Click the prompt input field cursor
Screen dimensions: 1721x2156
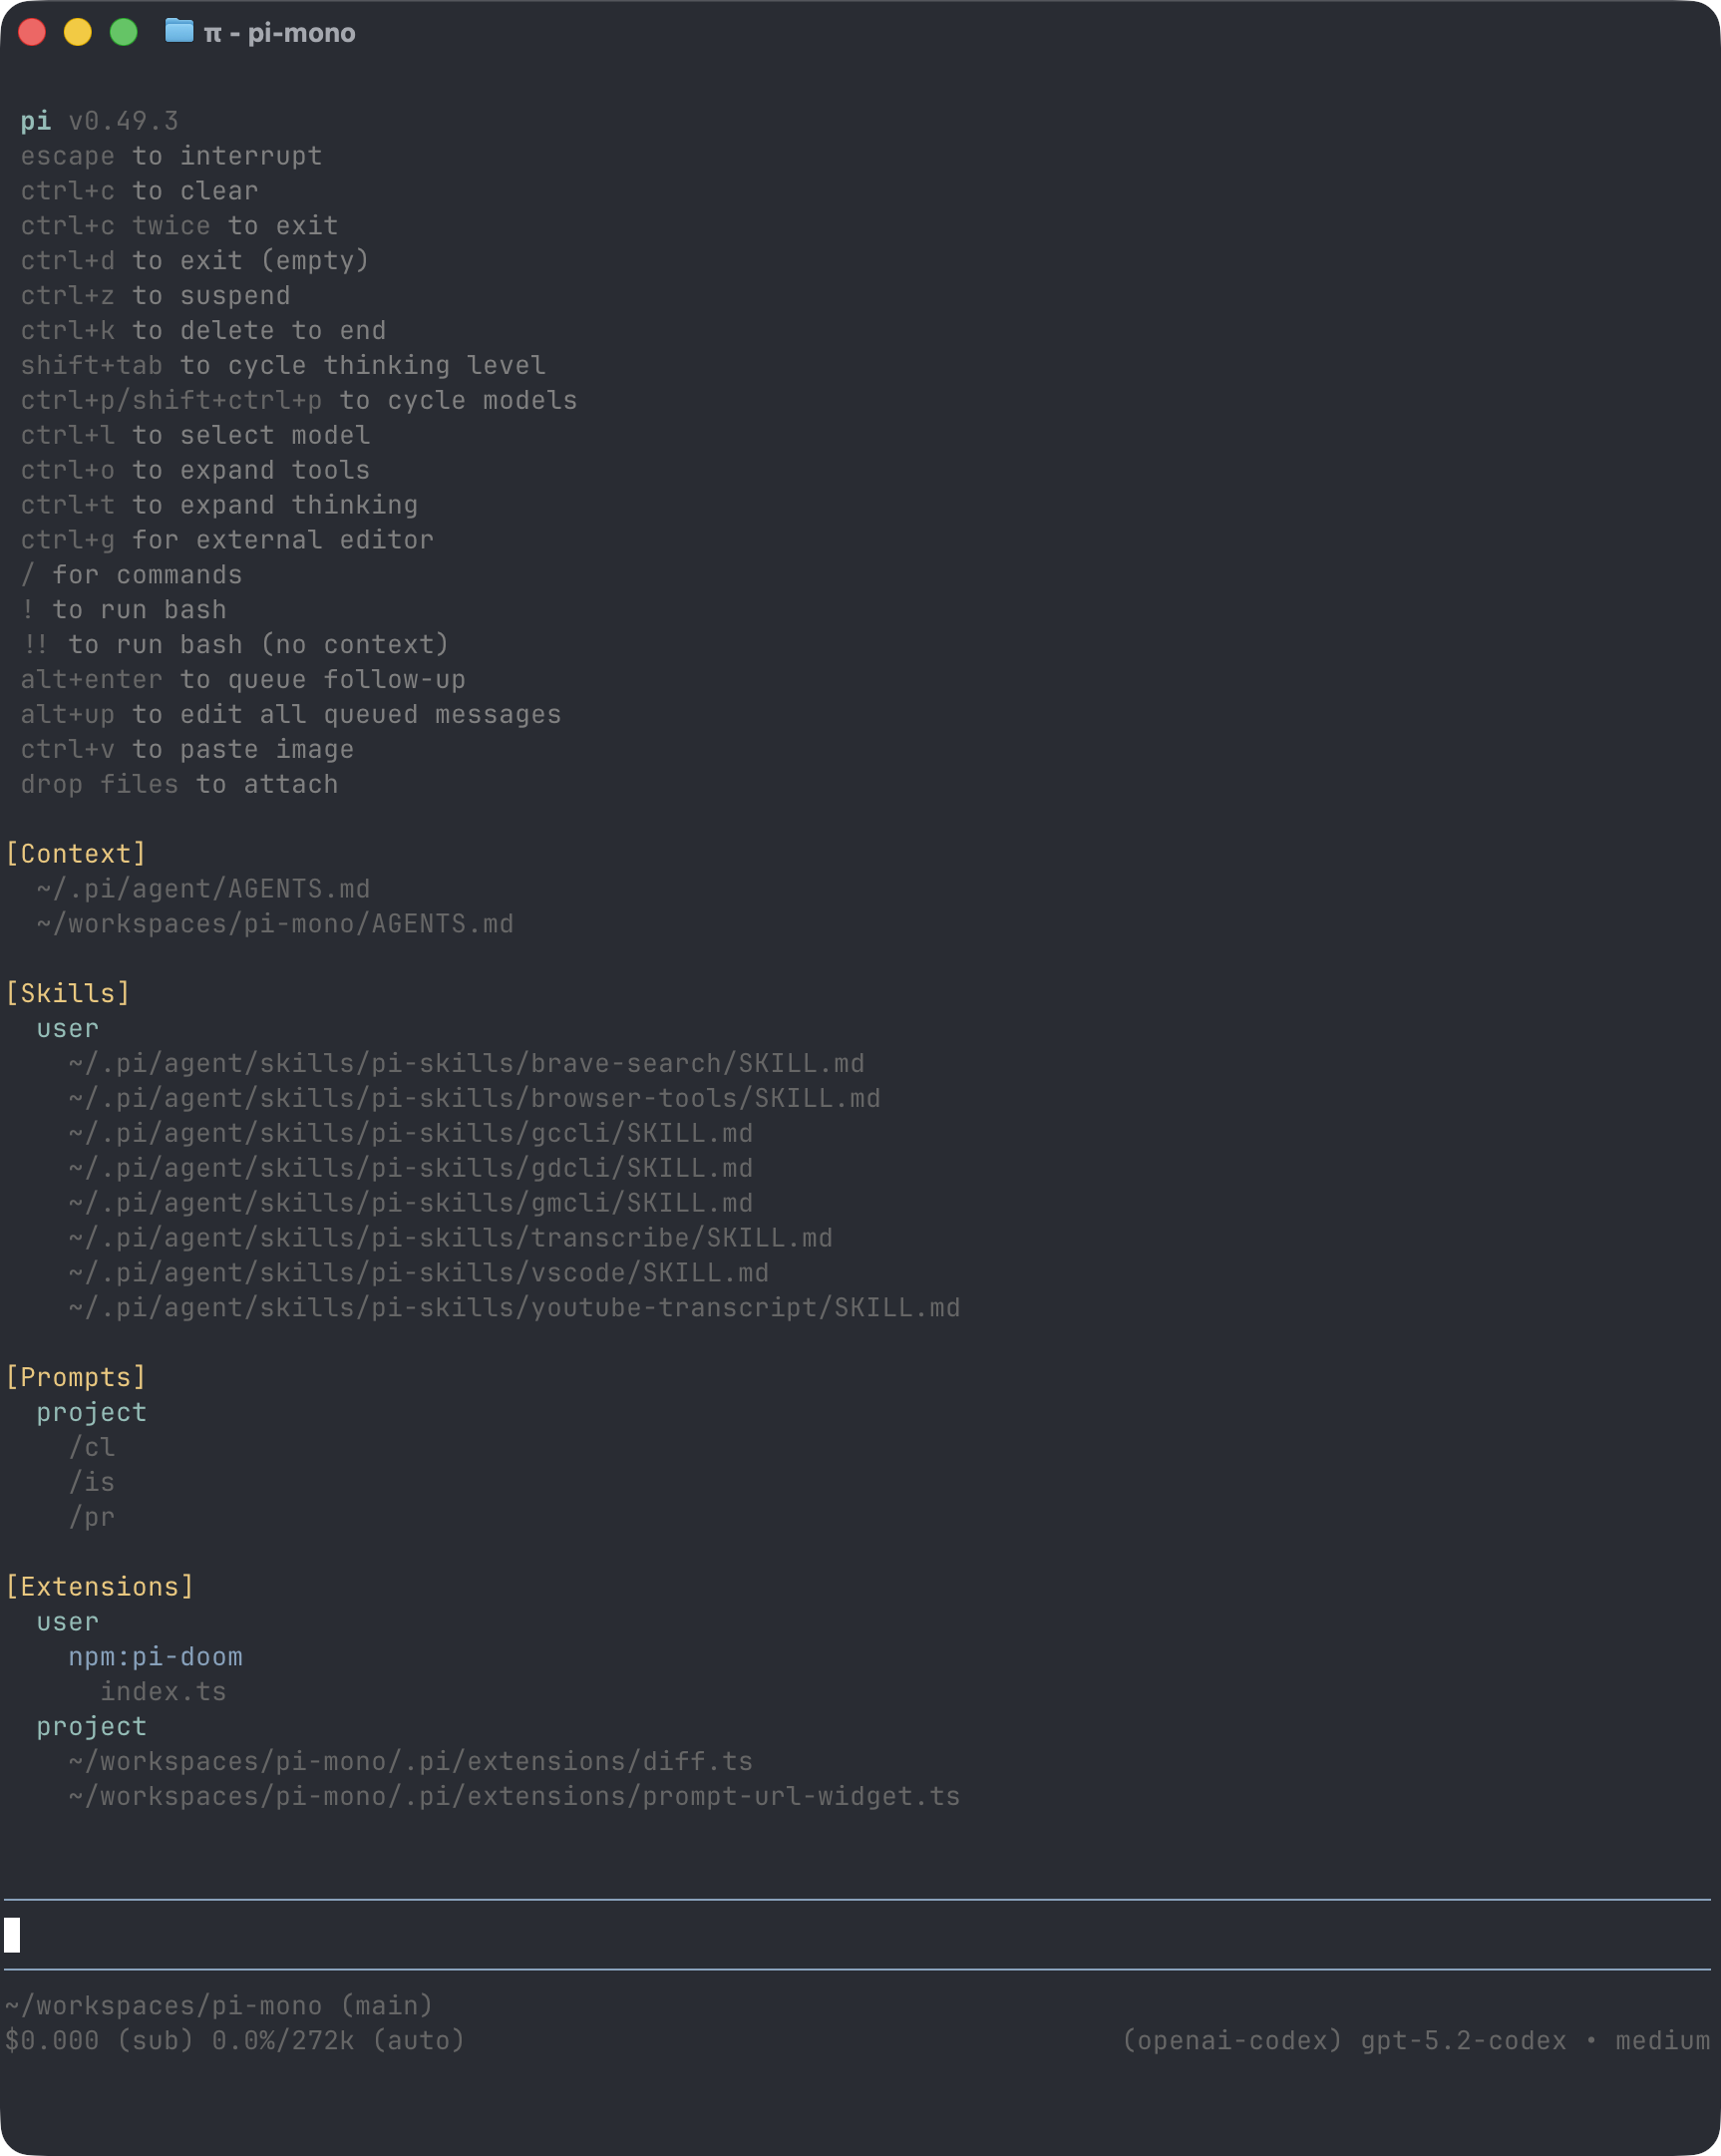coord(12,1934)
